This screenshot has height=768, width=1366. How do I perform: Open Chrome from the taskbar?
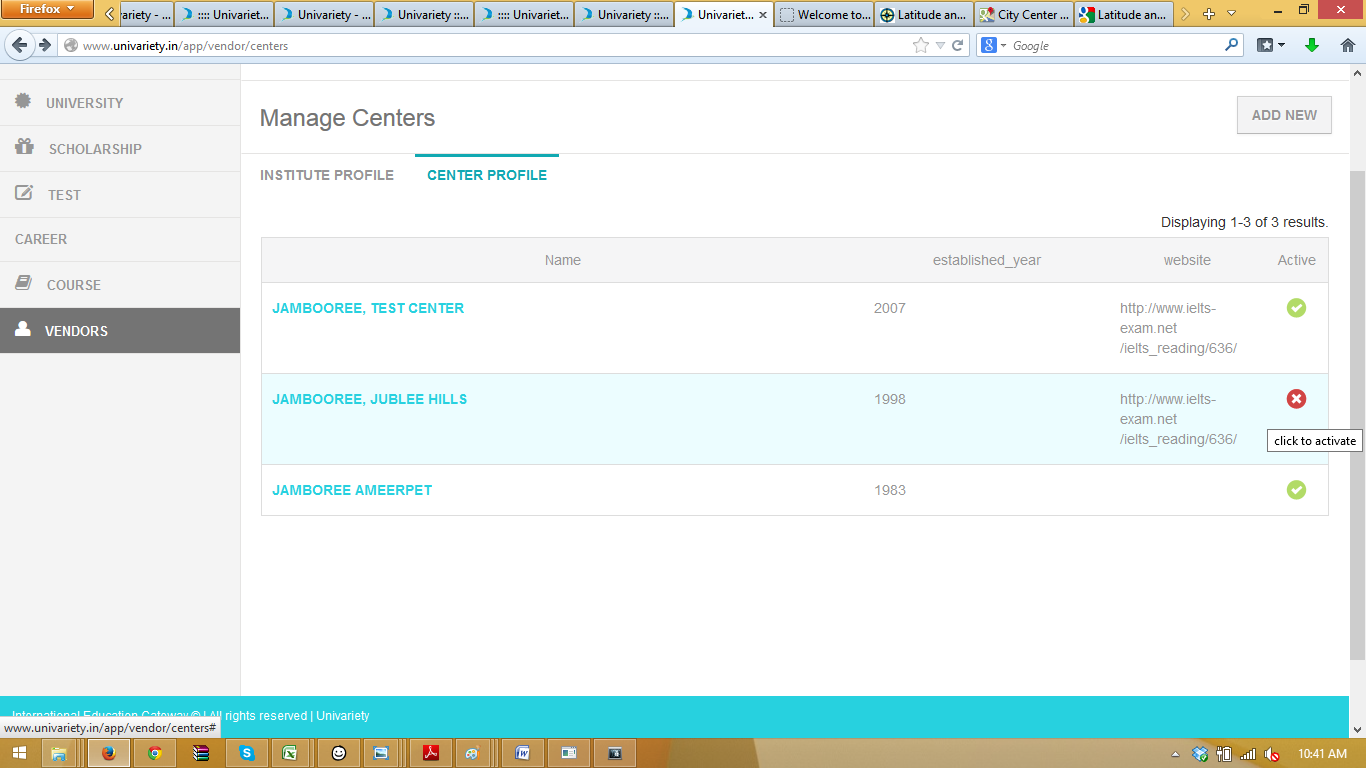point(155,753)
